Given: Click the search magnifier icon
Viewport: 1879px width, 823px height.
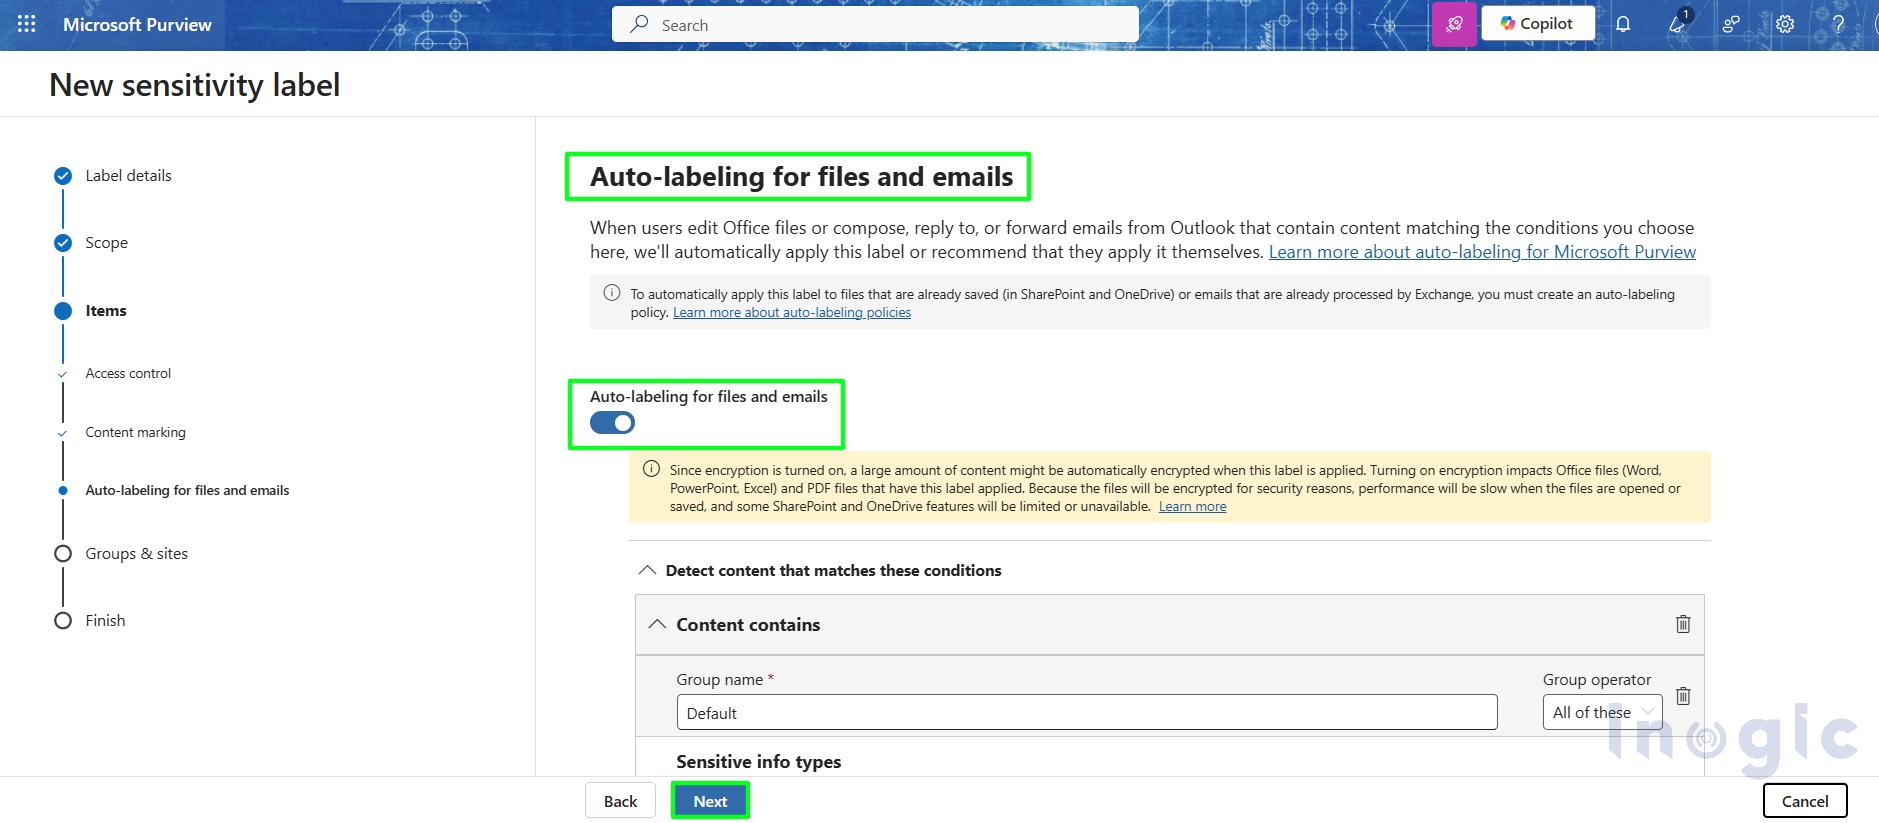Looking at the screenshot, I should (x=639, y=24).
